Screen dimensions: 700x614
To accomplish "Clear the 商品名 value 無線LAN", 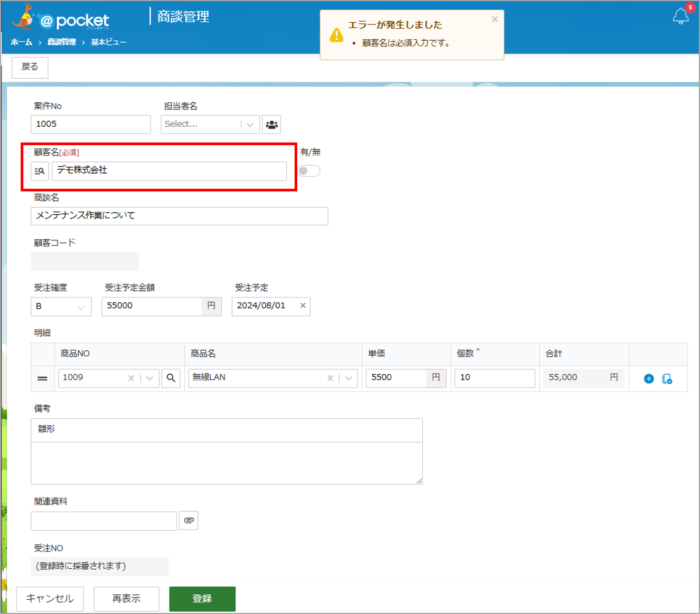I will [330, 378].
